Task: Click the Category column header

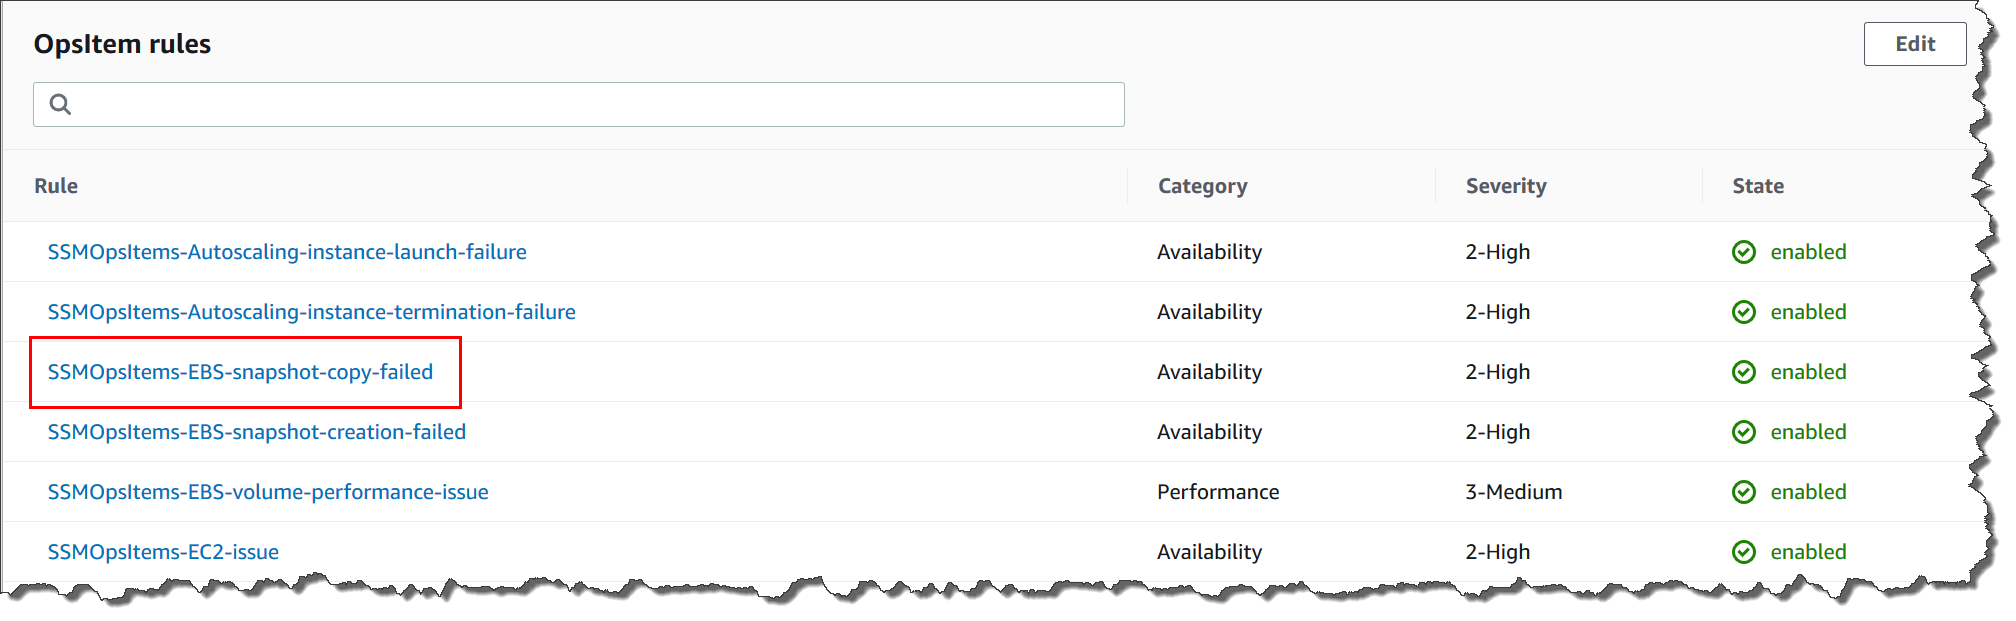Action: tap(1202, 186)
